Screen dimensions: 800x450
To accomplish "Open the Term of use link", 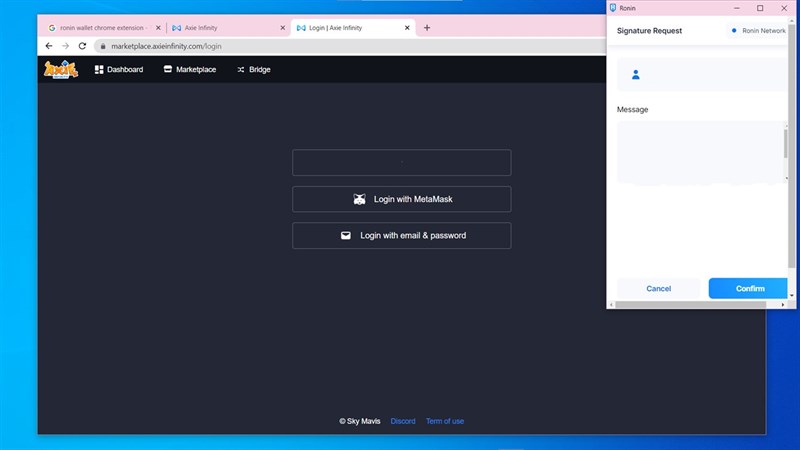I will tap(444, 421).
